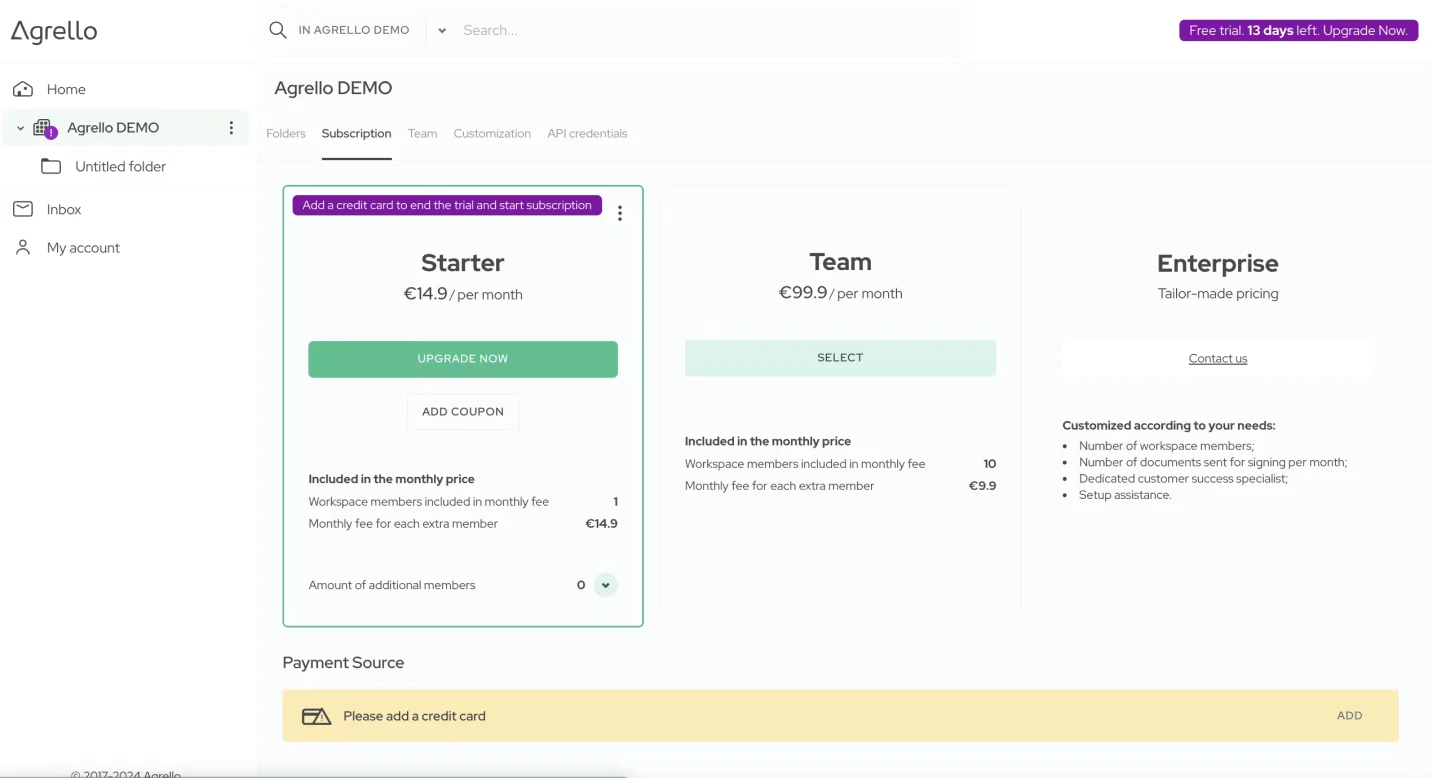Click ADD to add a credit card
Image resolution: width=1432 pixels, height=778 pixels.
coord(1349,715)
